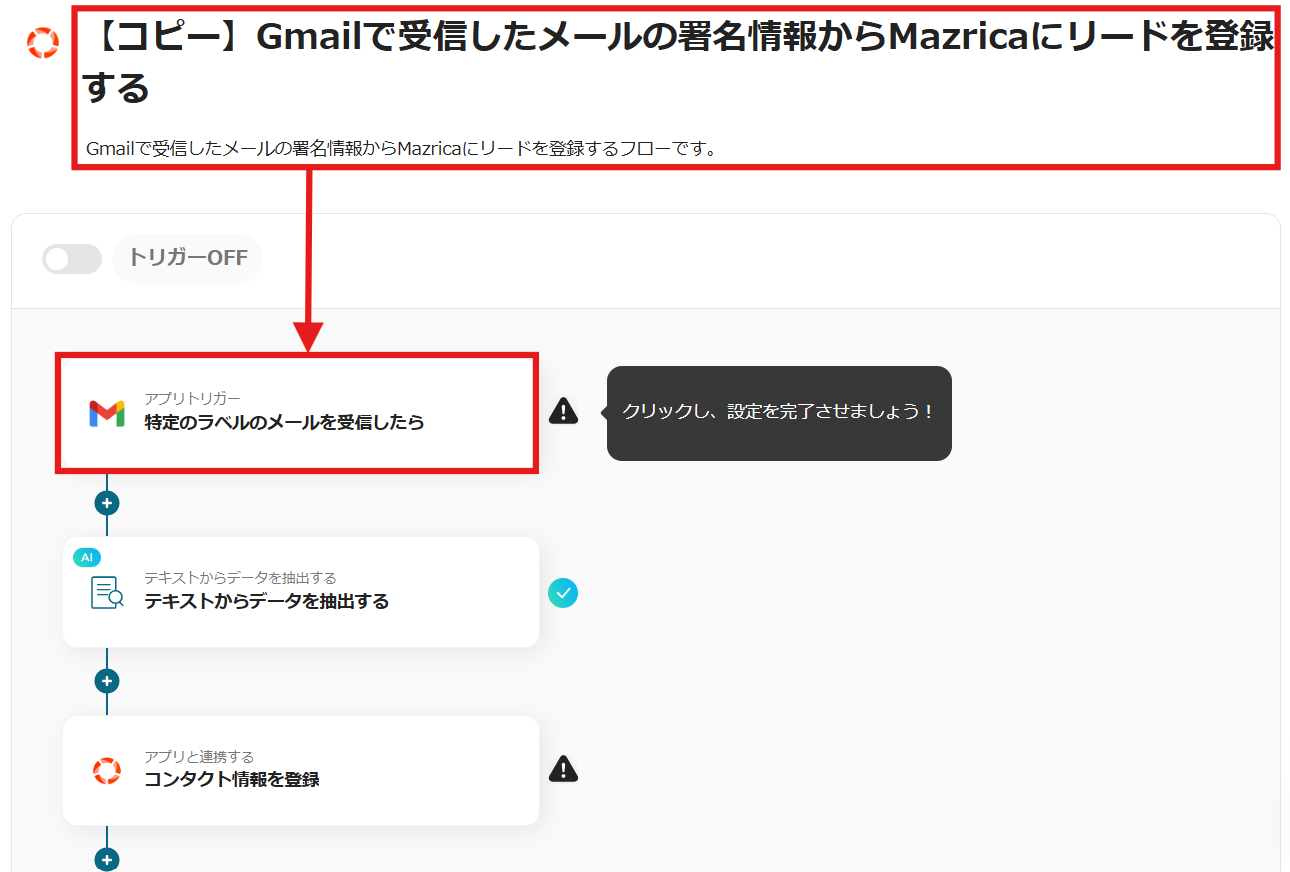
Task: Click the document search icon on the extraction step
Action: click(x=107, y=592)
